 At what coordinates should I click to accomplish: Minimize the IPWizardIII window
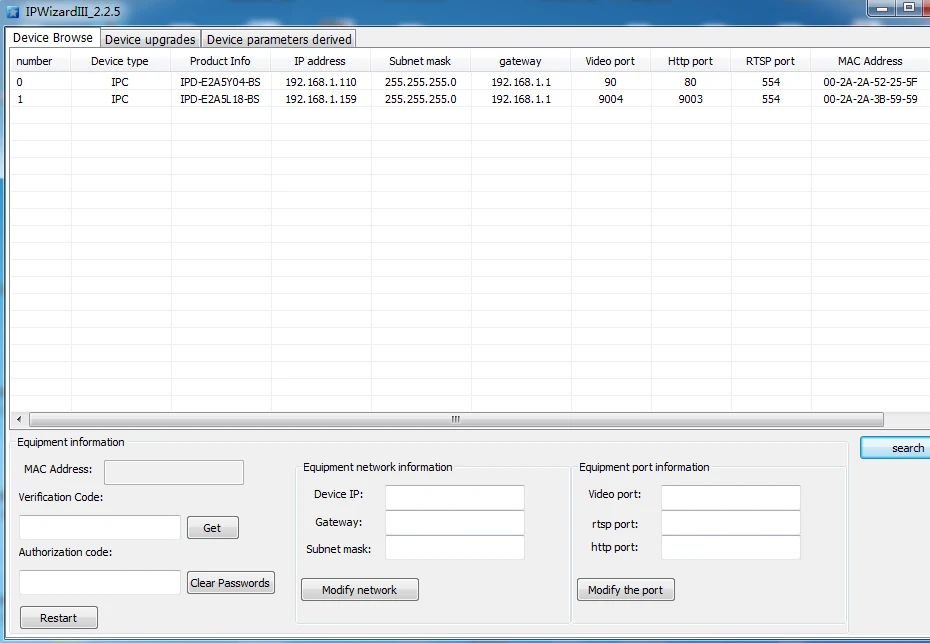883,8
